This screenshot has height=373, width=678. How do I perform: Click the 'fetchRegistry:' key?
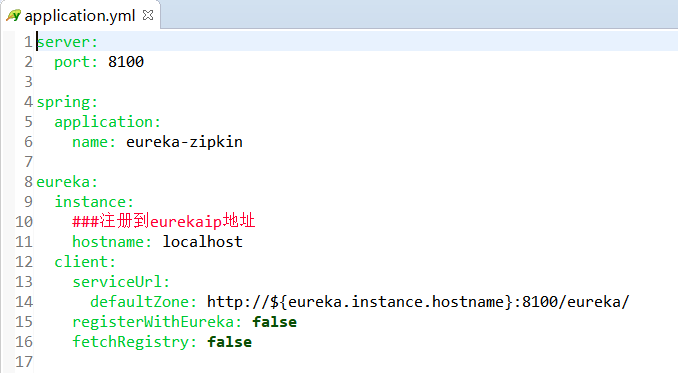[x=134, y=342]
